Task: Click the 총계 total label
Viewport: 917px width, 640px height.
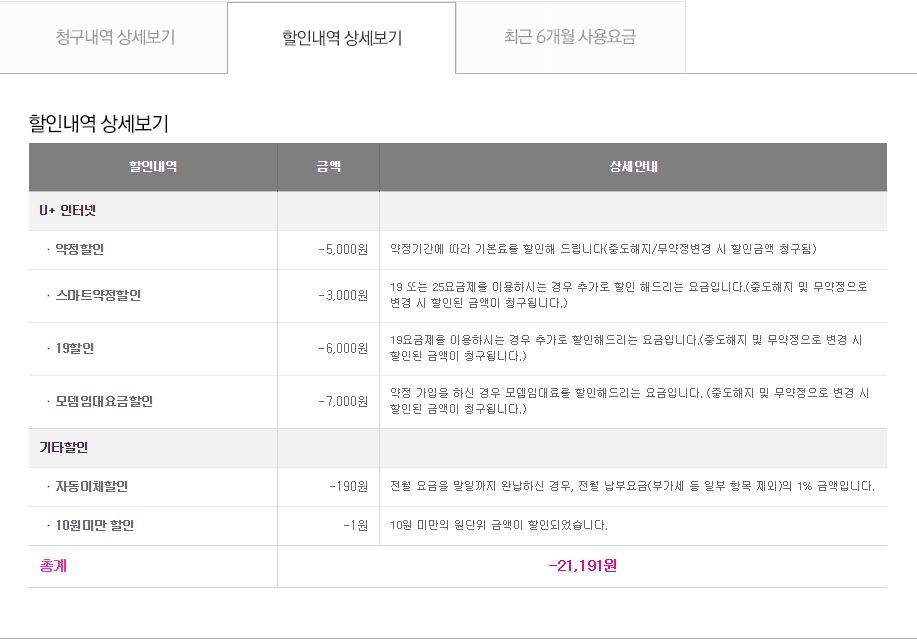Action: [53, 566]
